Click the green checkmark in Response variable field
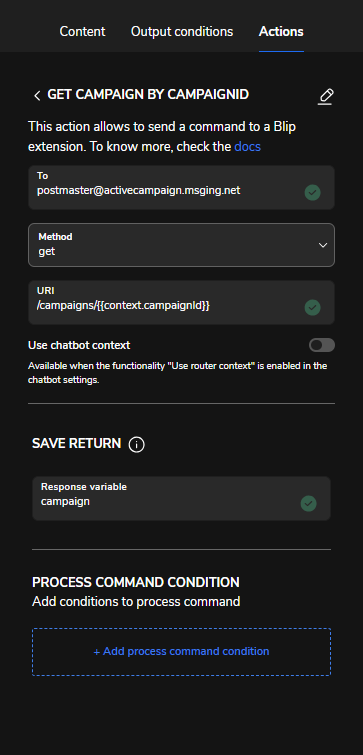 click(309, 504)
